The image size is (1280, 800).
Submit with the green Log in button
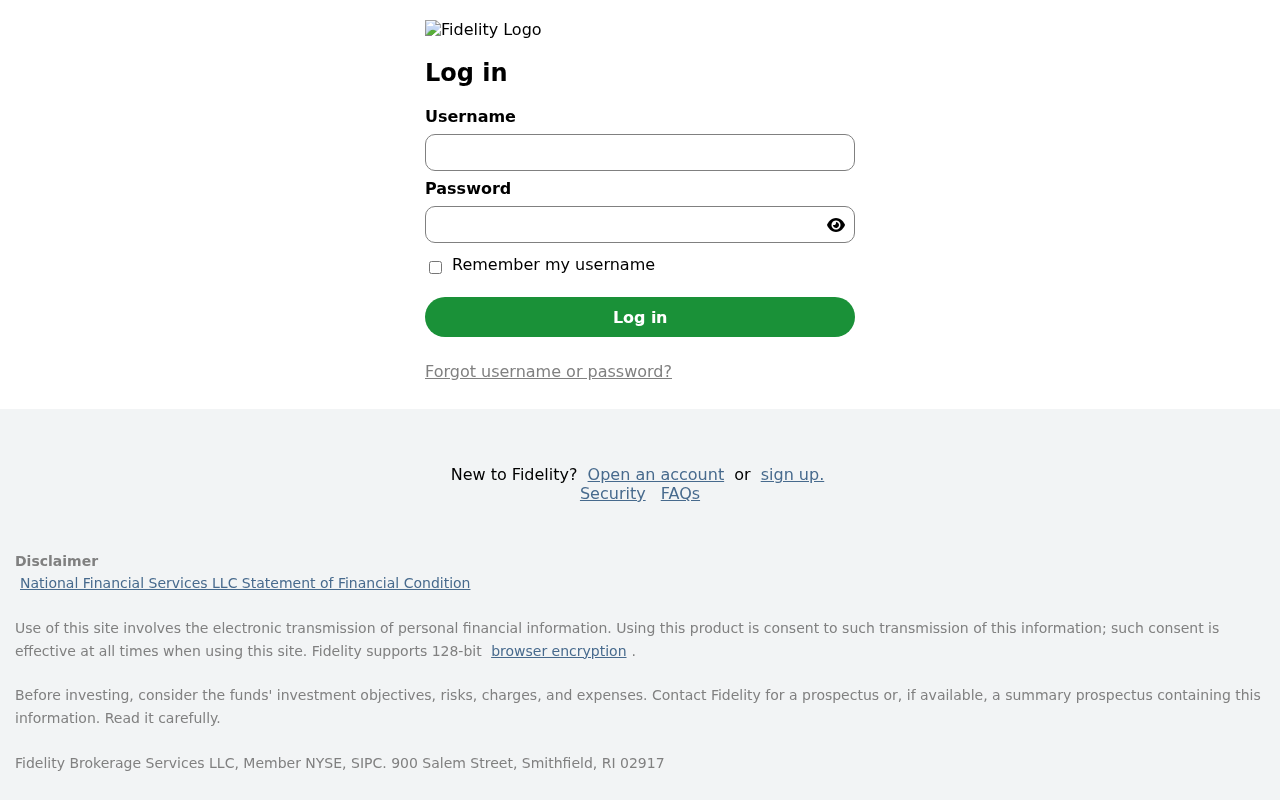pos(640,317)
